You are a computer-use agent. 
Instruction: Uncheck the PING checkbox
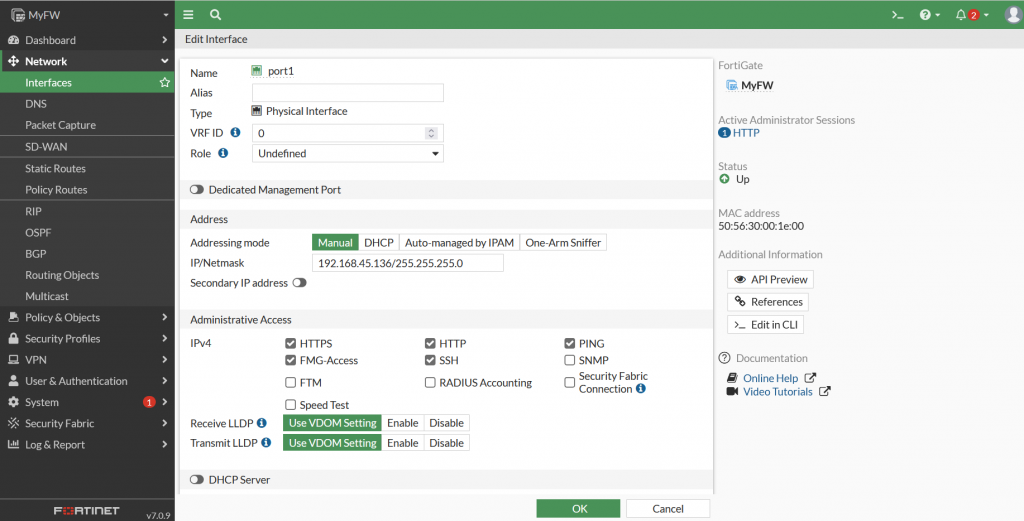569,343
